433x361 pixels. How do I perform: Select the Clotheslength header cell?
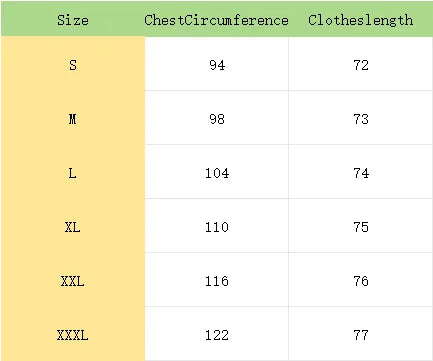[361, 20]
